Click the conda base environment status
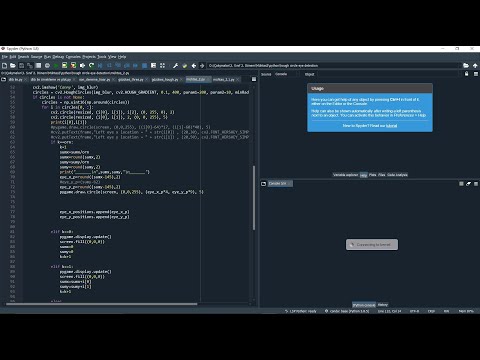The height and width of the screenshot is (360, 480). tap(347, 311)
